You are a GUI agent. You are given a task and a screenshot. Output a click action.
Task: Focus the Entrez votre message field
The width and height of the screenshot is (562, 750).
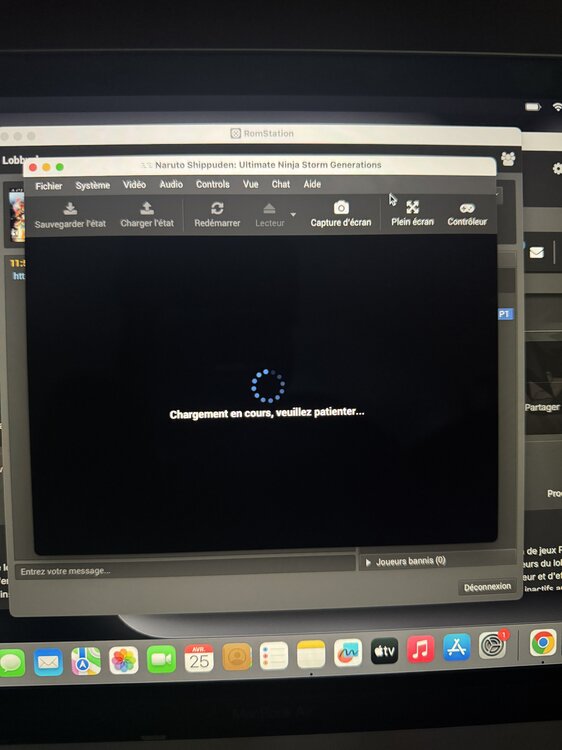pyautogui.click(x=185, y=571)
